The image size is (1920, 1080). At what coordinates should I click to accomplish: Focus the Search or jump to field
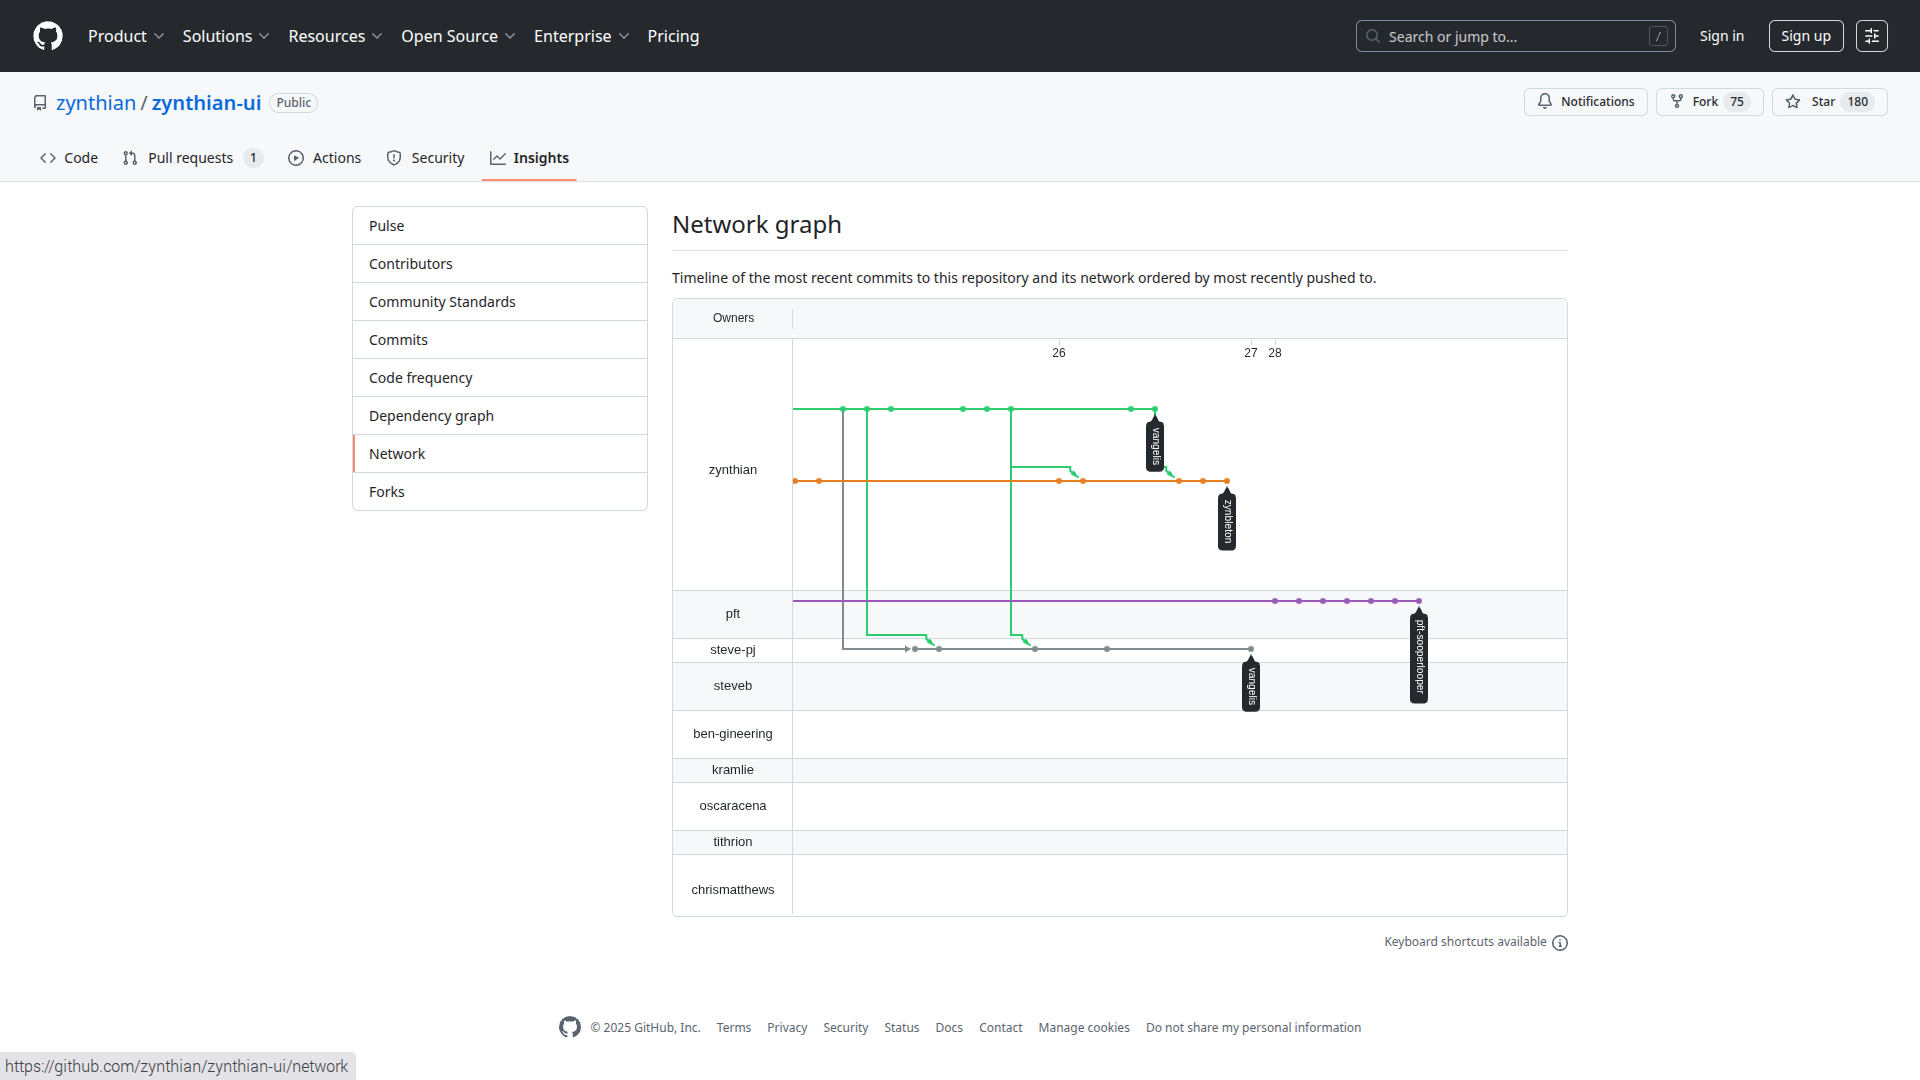tap(1515, 36)
